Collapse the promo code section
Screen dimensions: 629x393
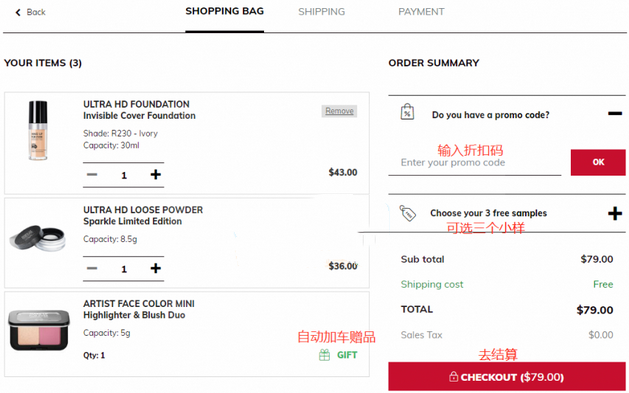coord(615,114)
